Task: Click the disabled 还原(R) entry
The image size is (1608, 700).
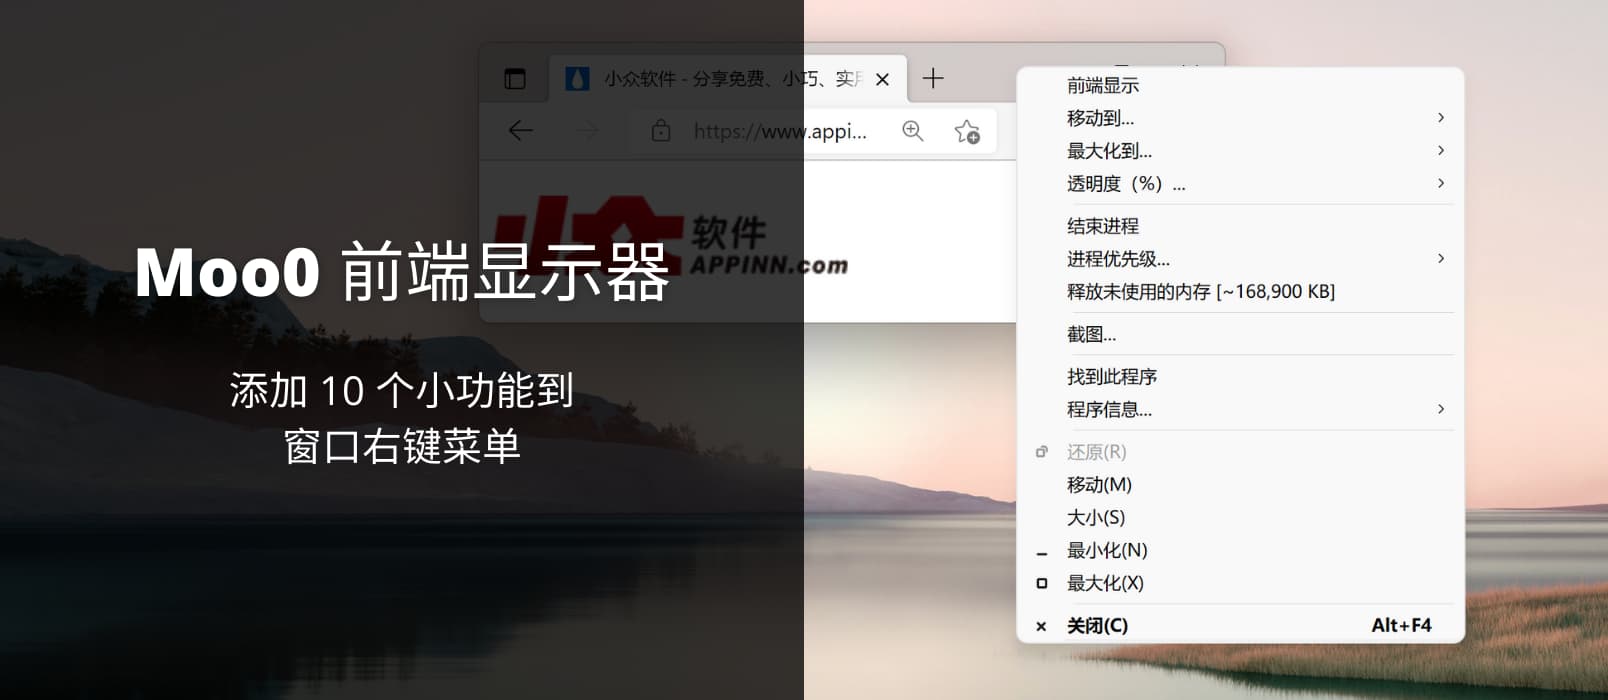Action: (x=1240, y=452)
